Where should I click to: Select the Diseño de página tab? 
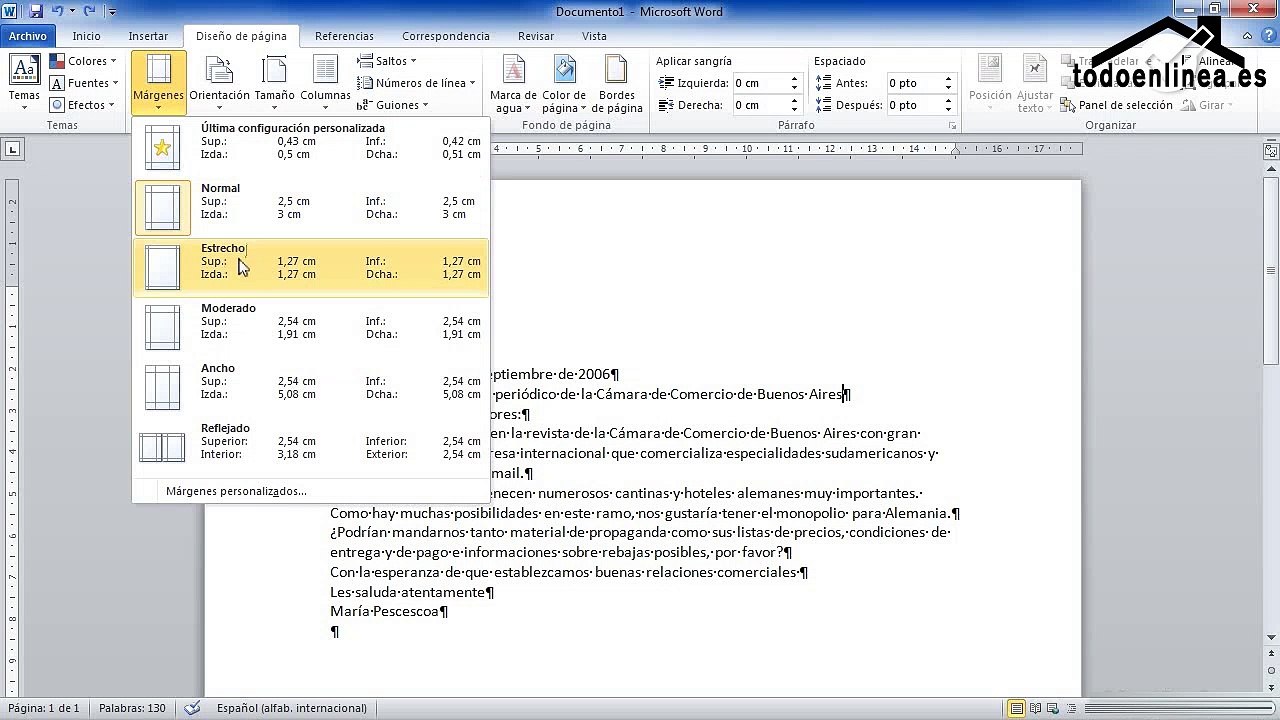pyautogui.click(x=241, y=36)
